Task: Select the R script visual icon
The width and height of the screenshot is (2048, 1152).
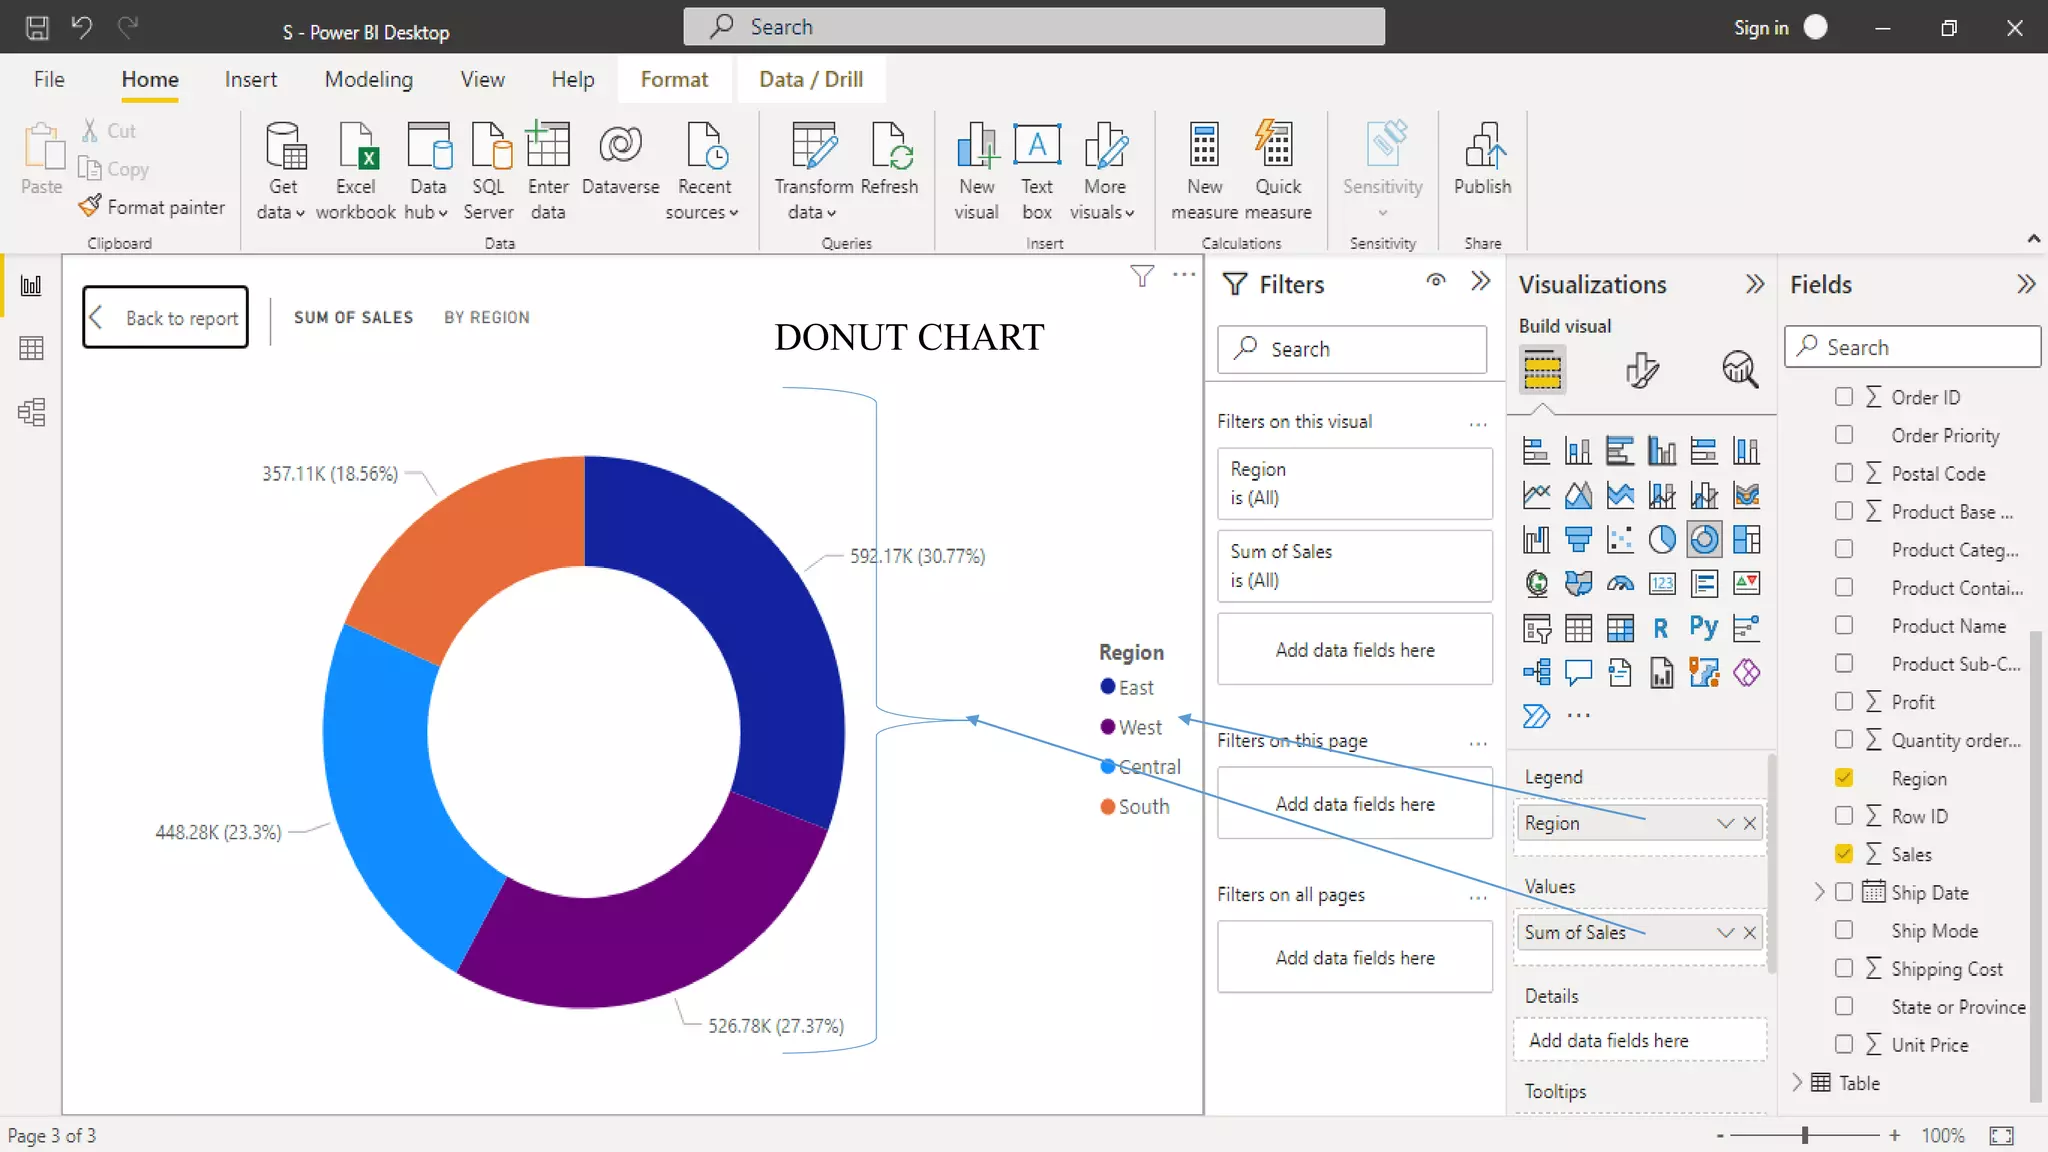Action: [1661, 628]
